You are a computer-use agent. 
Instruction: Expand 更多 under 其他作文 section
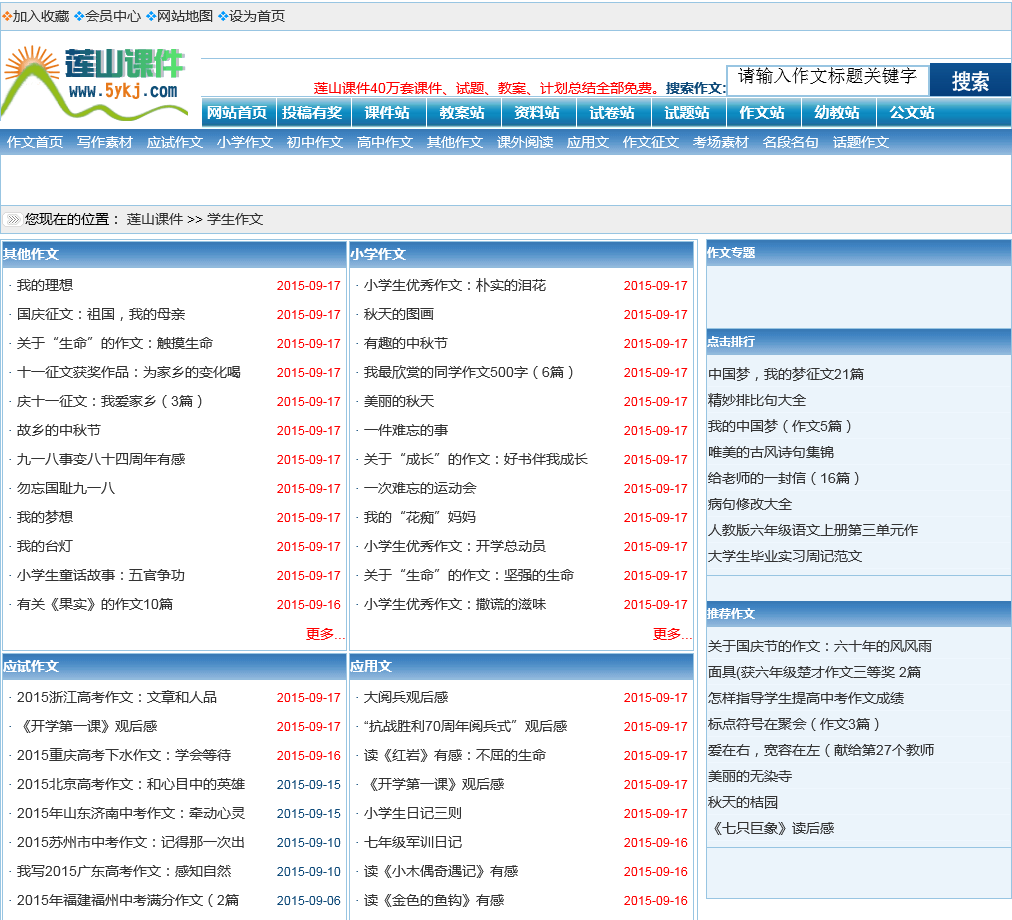(x=325, y=634)
